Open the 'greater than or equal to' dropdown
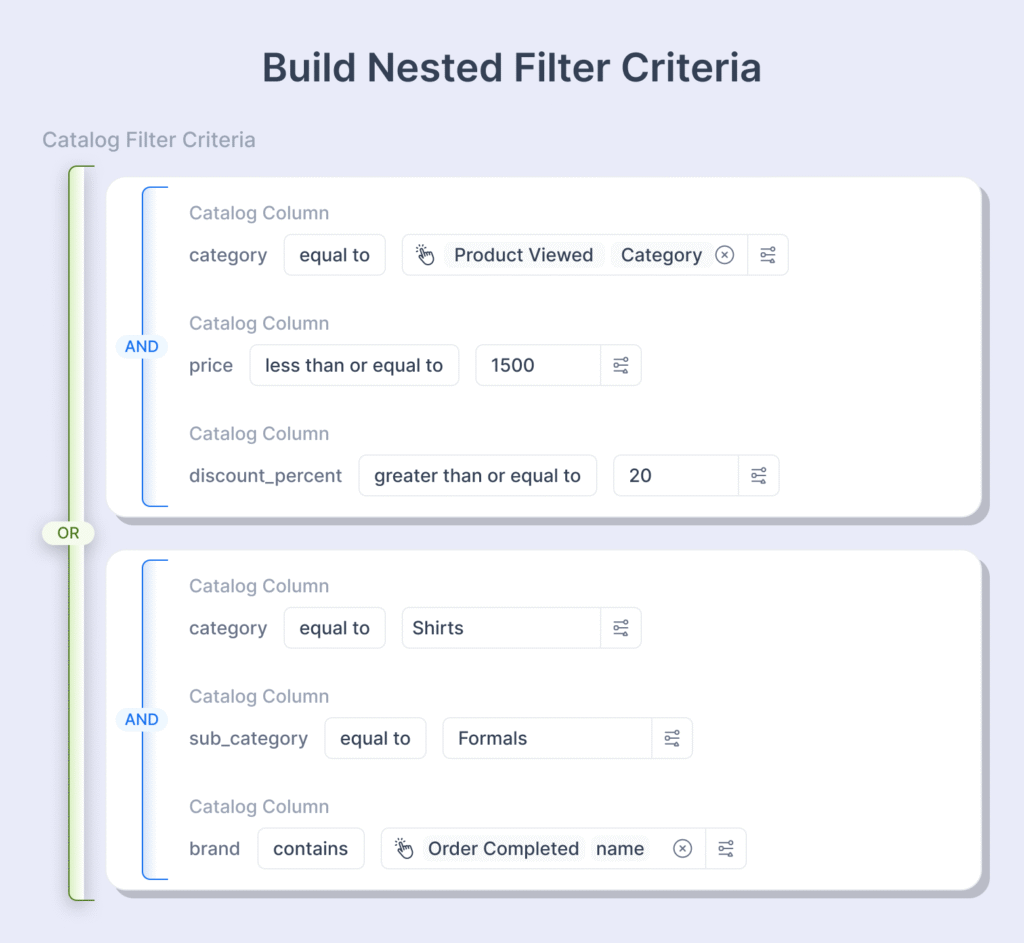 tap(477, 476)
